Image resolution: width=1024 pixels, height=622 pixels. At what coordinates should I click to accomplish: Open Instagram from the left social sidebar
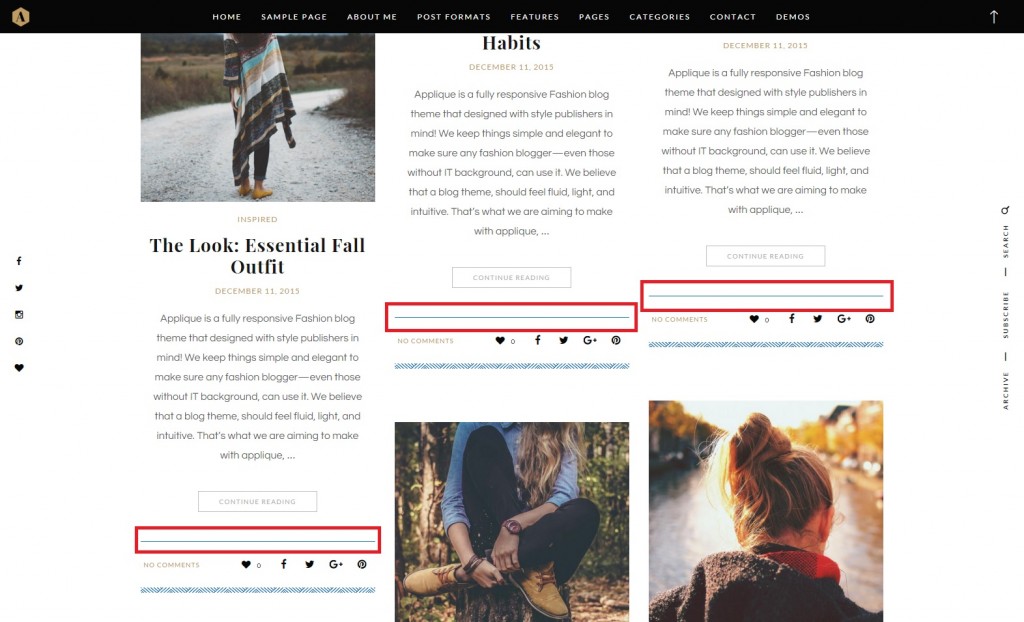[19, 314]
